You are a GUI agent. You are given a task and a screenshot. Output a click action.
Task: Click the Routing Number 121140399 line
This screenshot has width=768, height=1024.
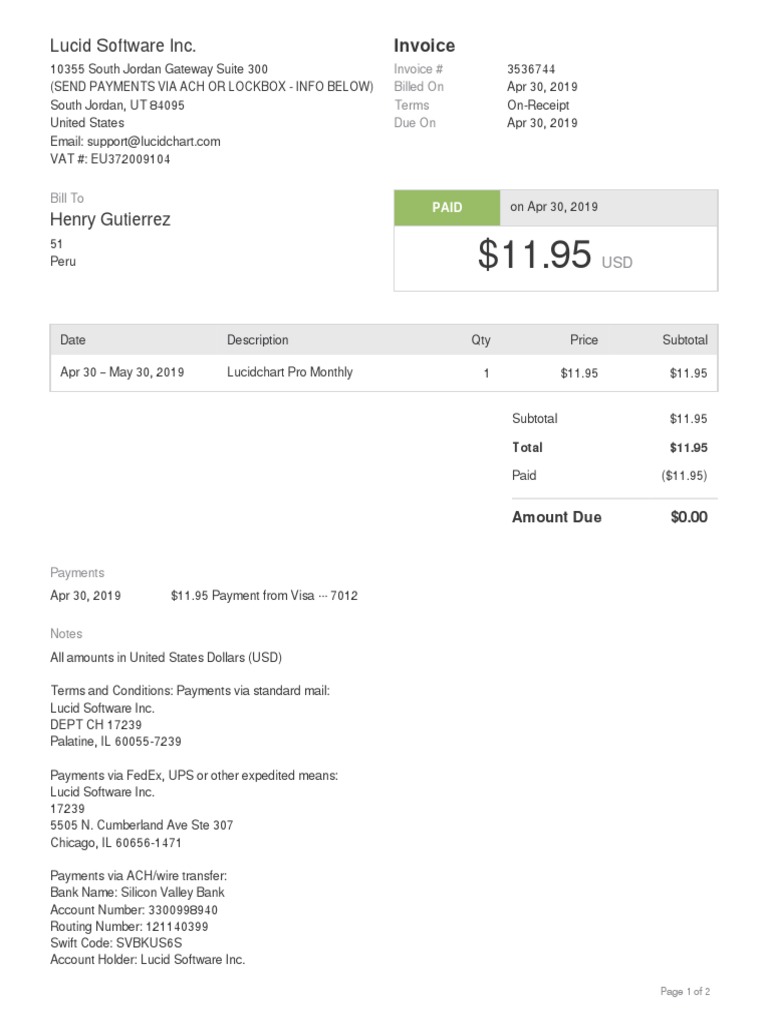tap(129, 927)
